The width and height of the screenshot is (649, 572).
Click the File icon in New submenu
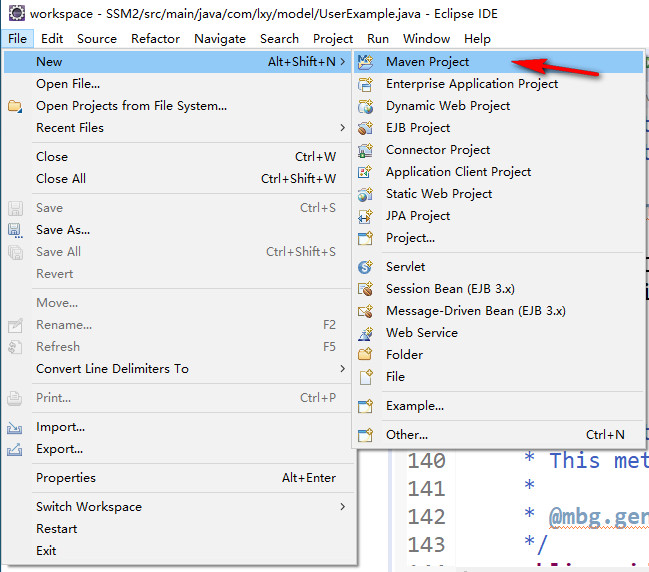coord(365,377)
